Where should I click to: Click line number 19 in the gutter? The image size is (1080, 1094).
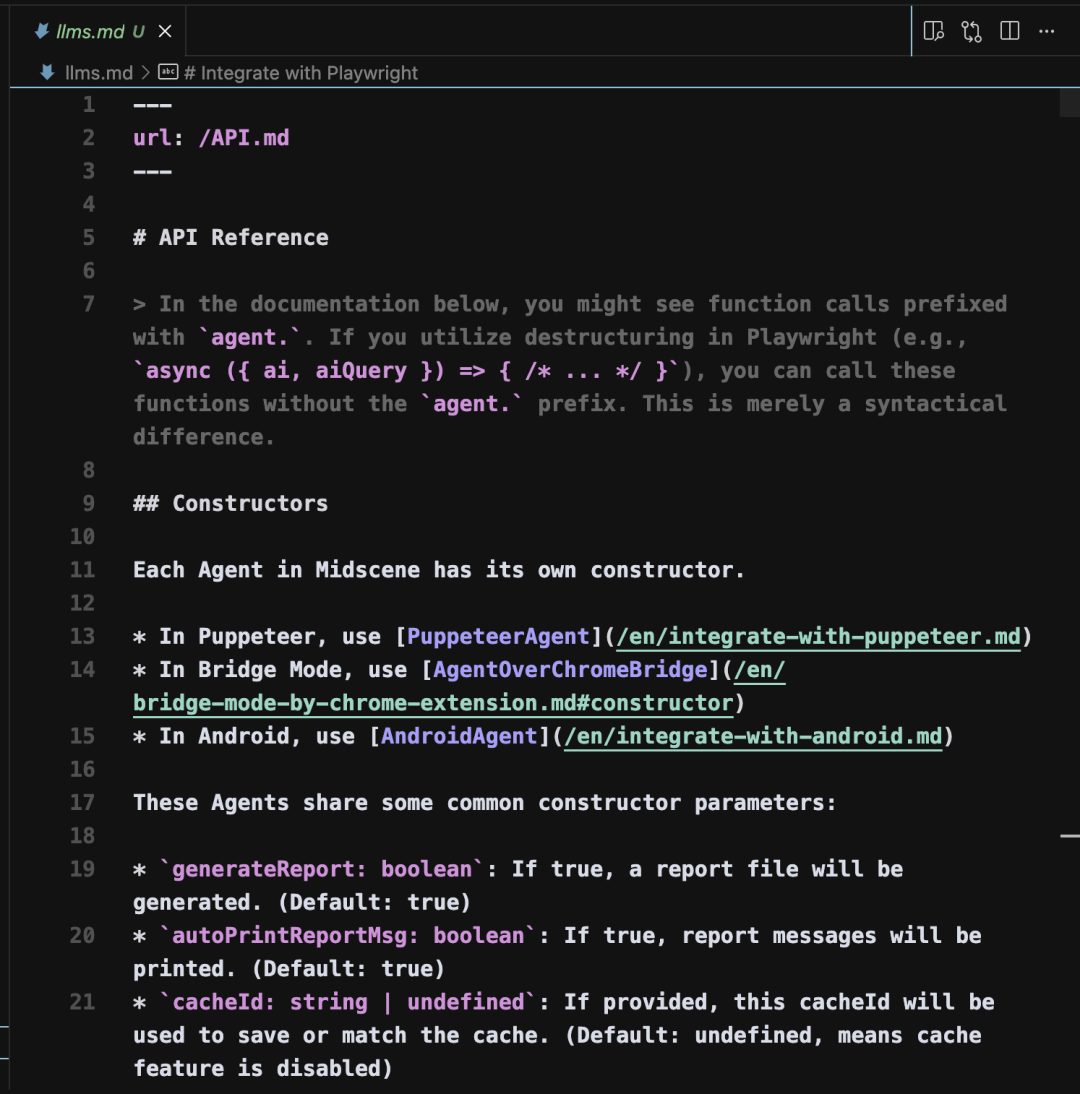pyautogui.click(x=82, y=869)
